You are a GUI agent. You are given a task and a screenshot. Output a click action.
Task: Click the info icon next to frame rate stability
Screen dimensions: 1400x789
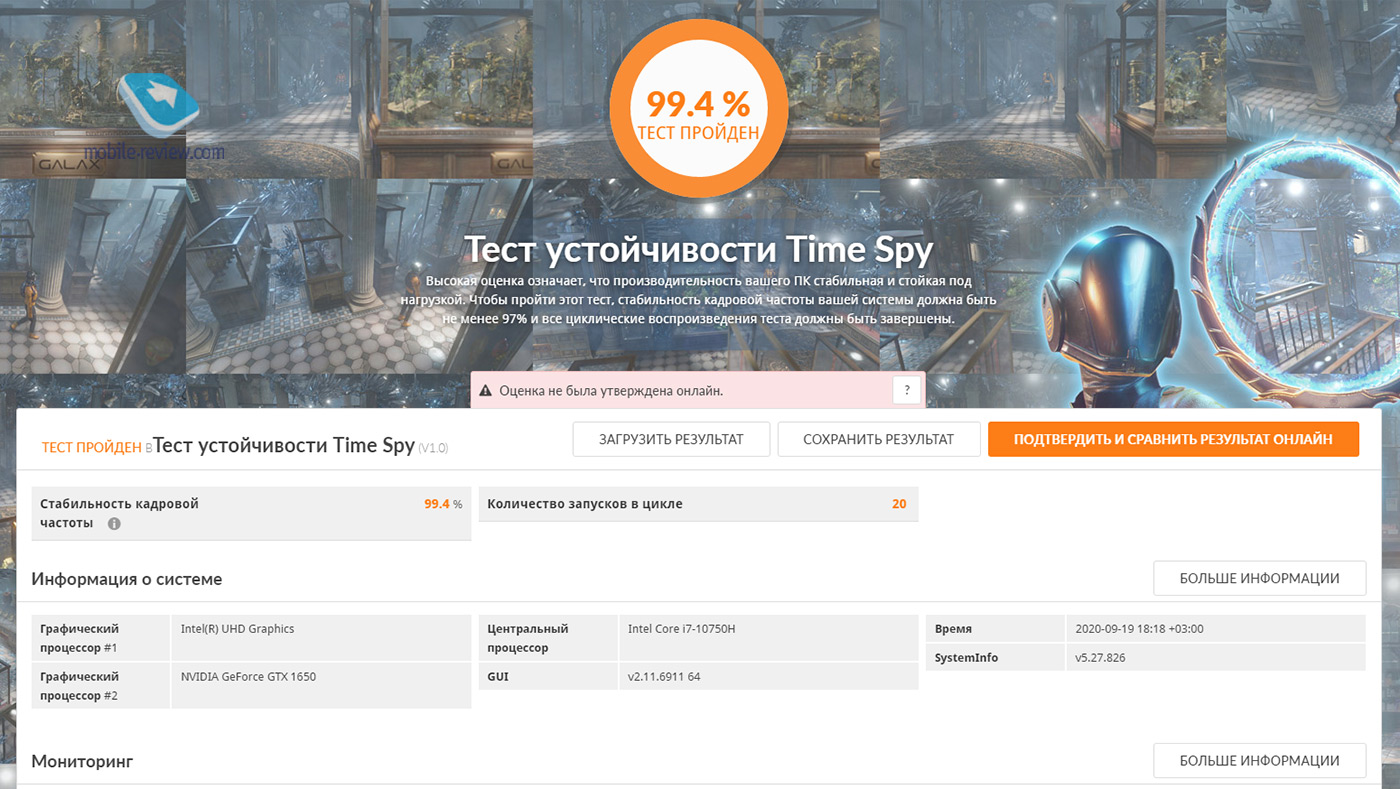click(x=114, y=523)
